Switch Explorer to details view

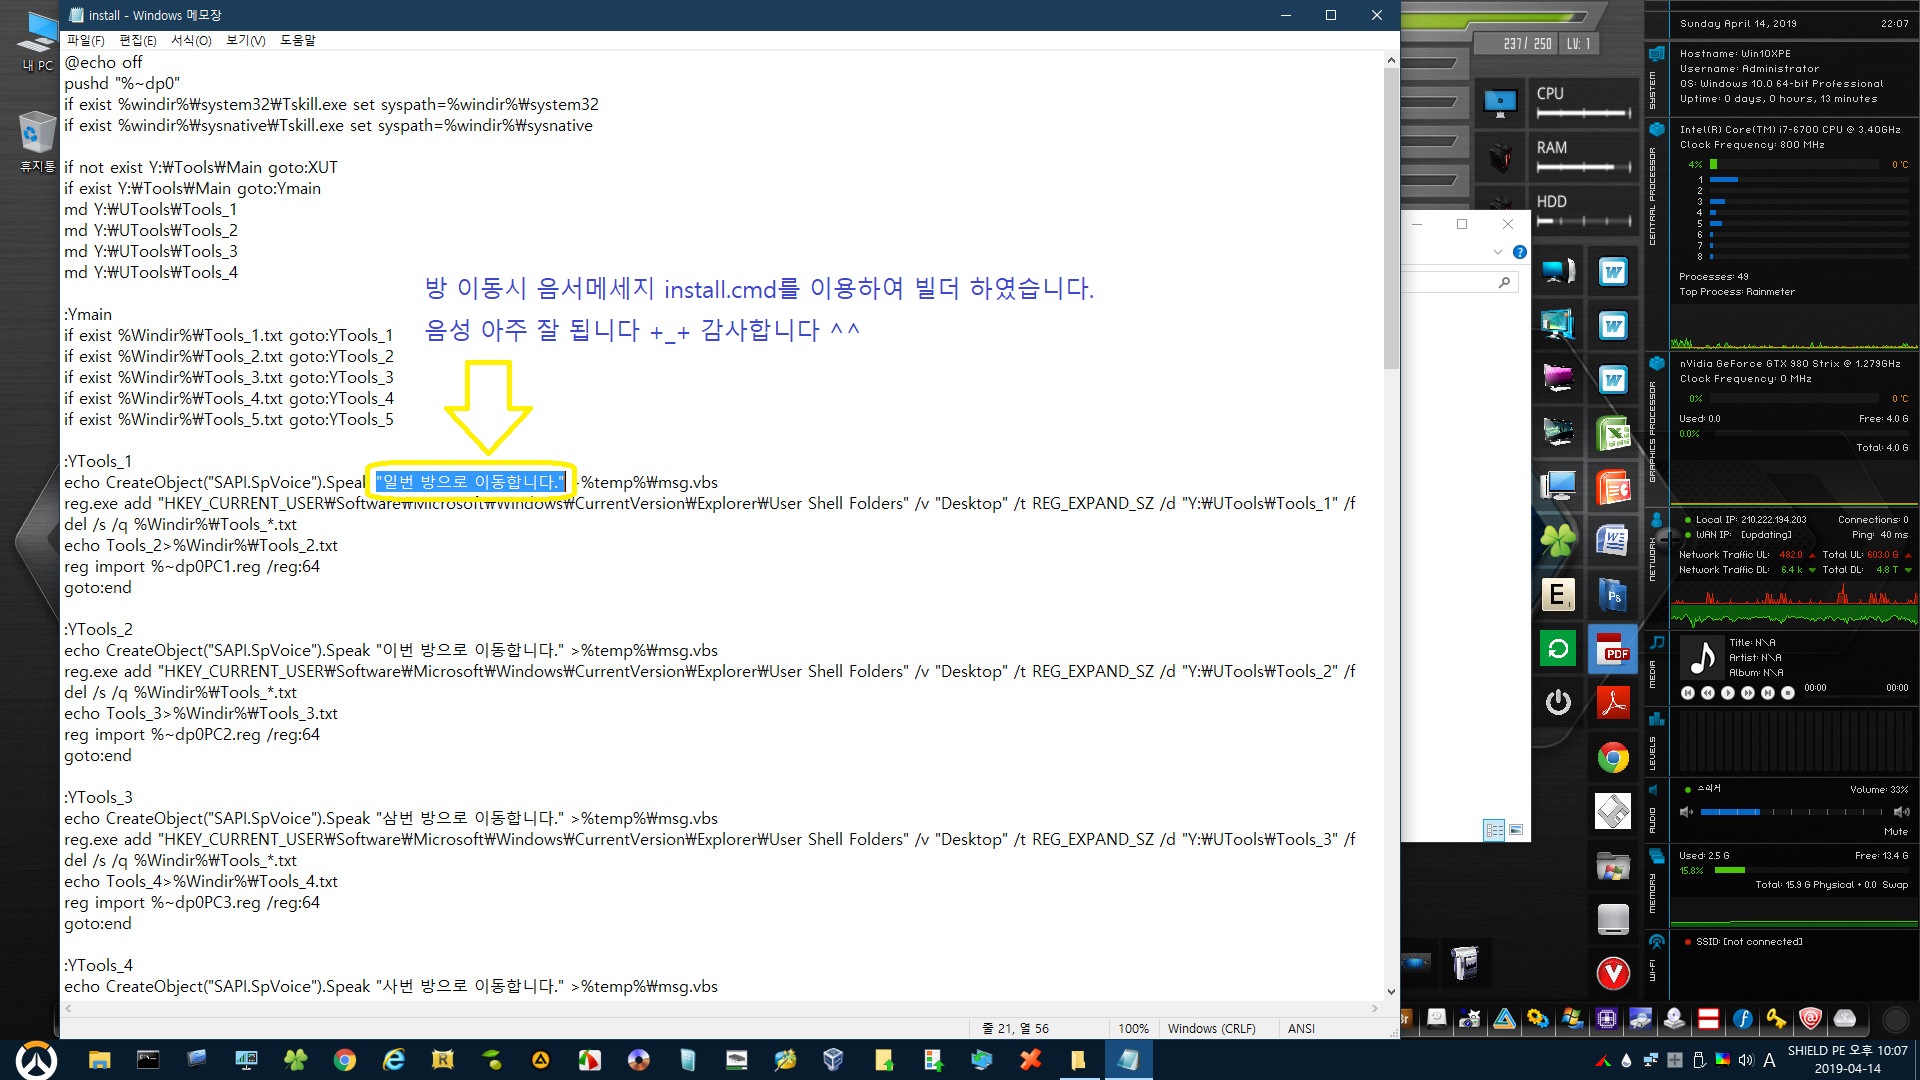tap(1494, 830)
